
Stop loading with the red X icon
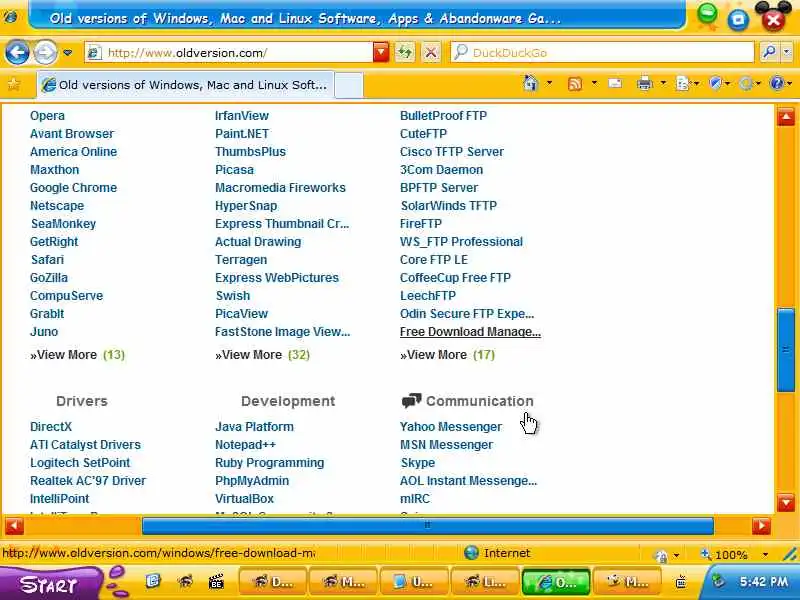pos(431,53)
